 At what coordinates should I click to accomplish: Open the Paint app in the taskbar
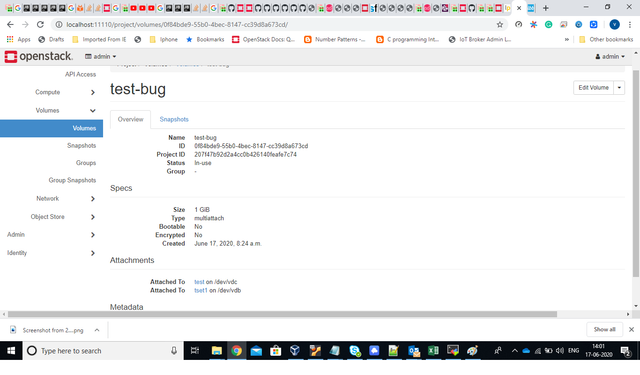pos(472,351)
